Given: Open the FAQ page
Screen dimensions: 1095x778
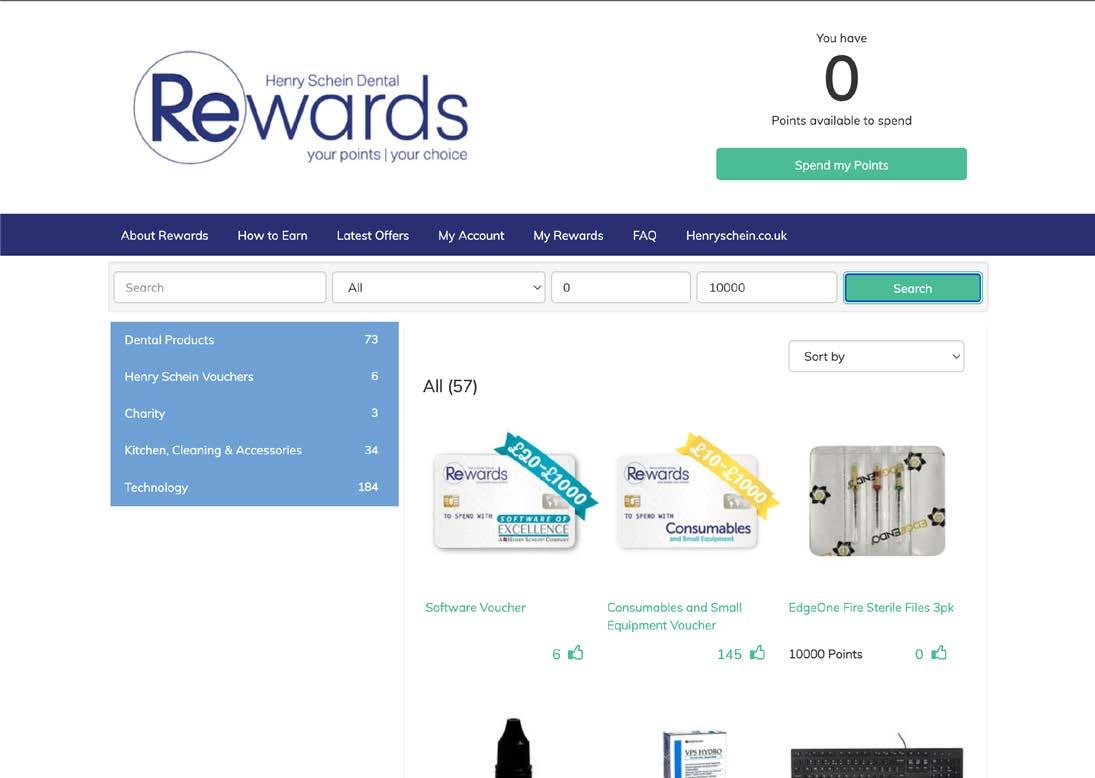Looking at the screenshot, I should [645, 235].
